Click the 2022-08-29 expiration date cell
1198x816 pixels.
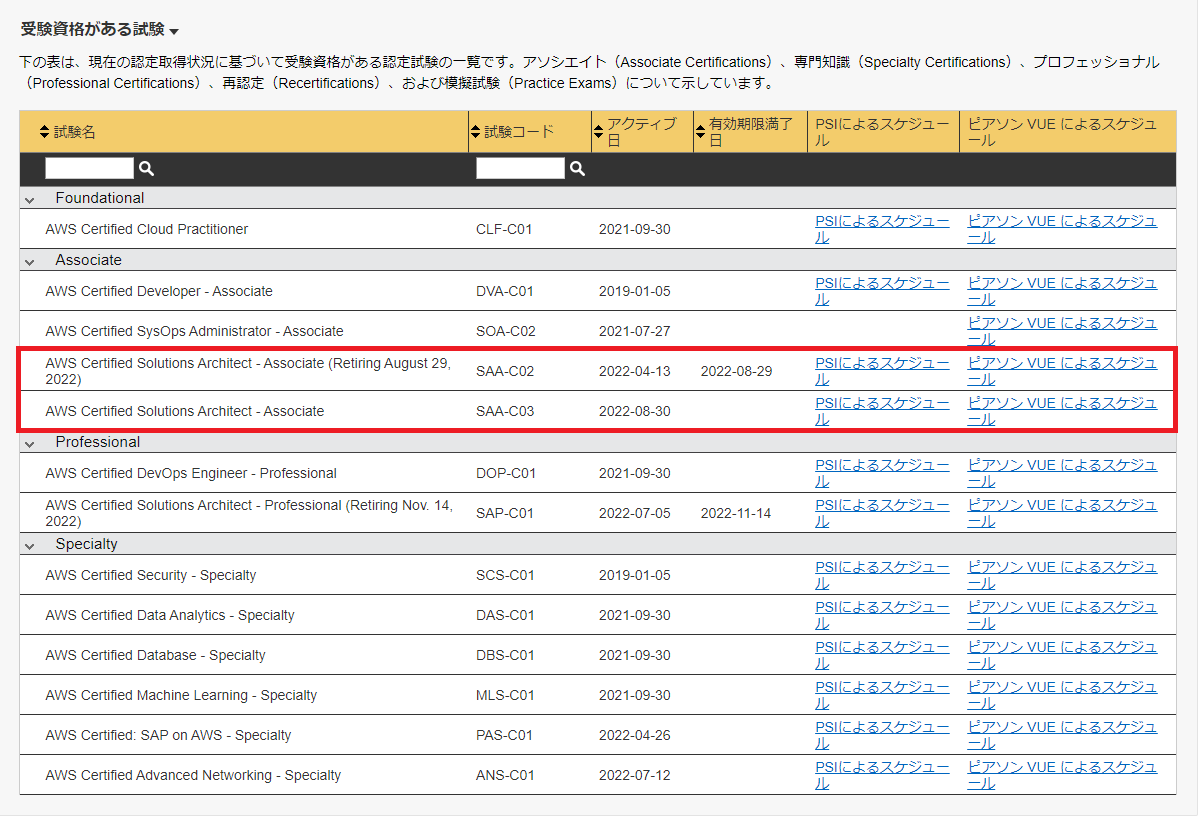[x=737, y=371]
